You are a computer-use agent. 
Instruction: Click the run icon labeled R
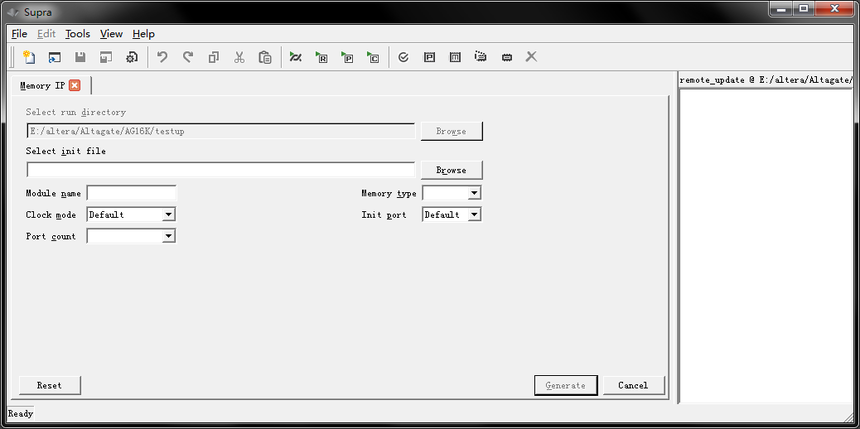click(x=321, y=57)
